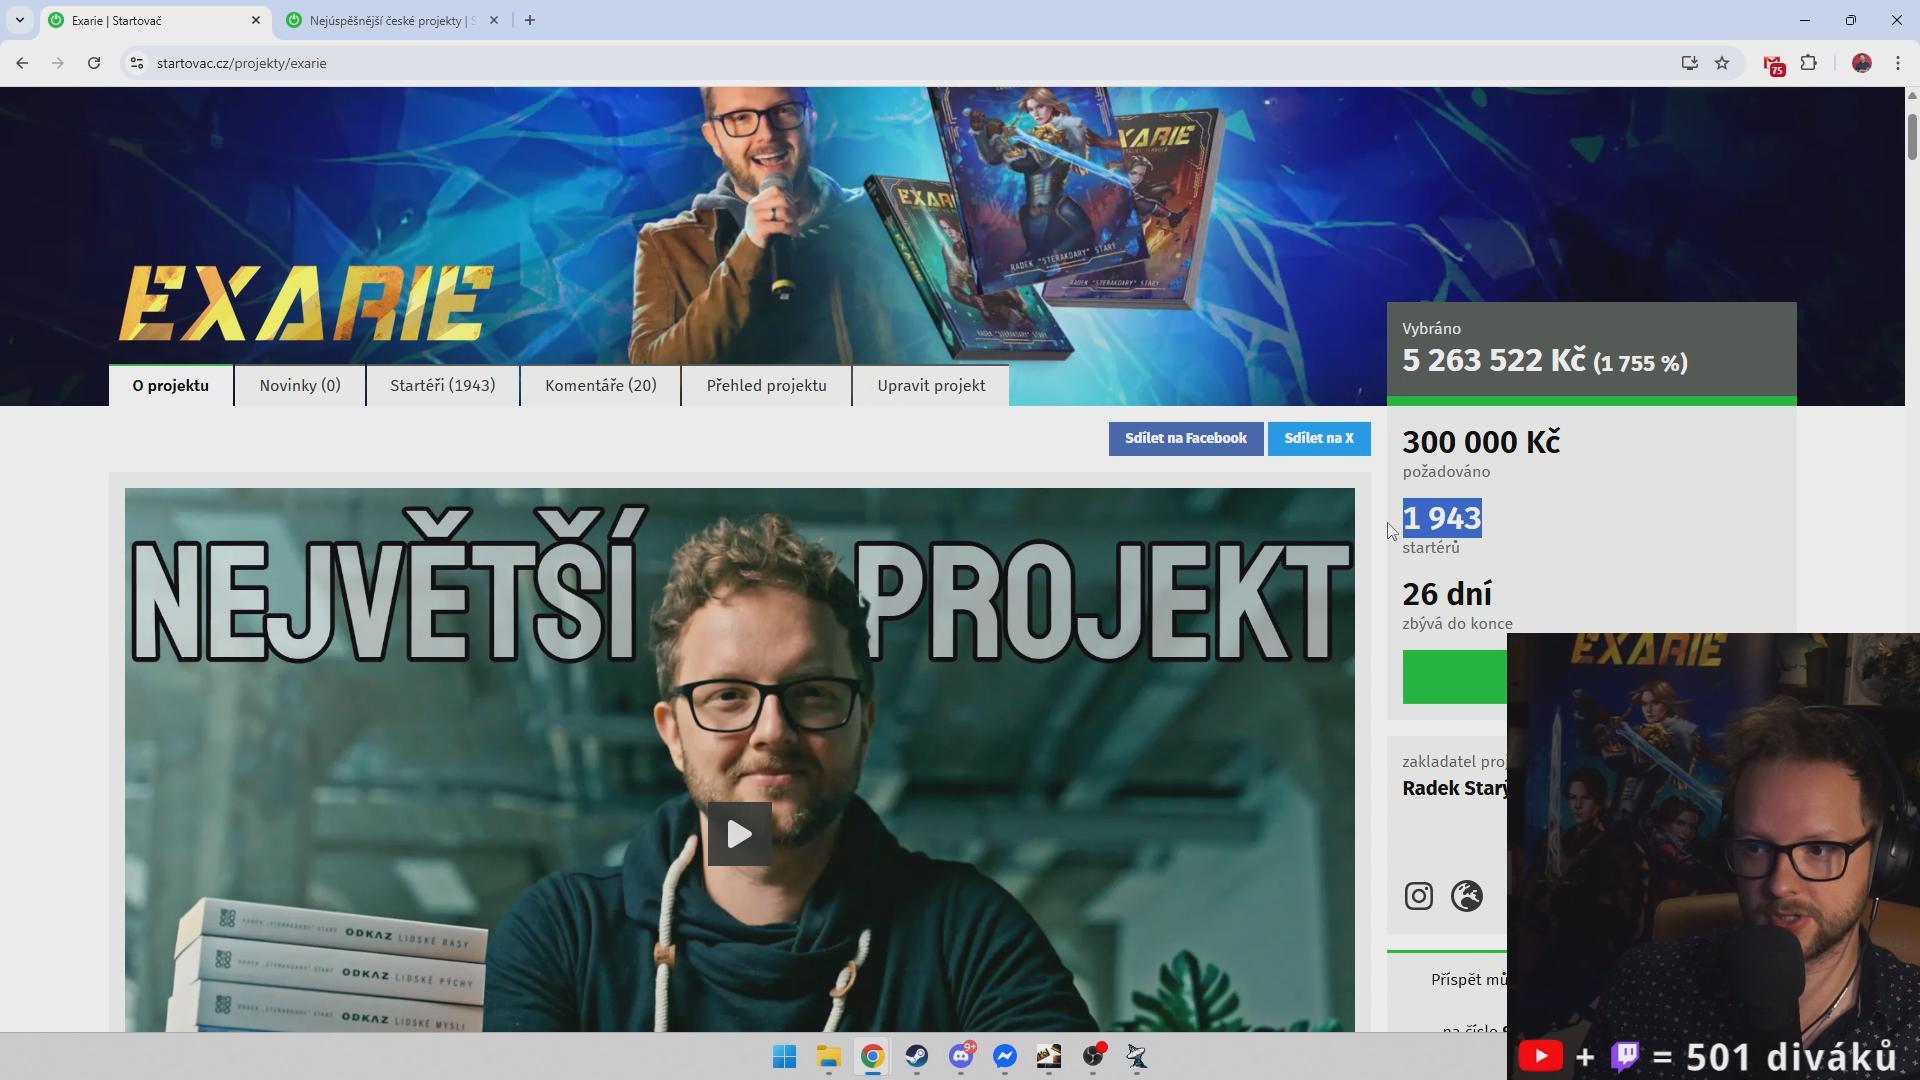Open the Chrome profile avatar menu
Image resolution: width=1920 pixels, height=1080 pixels.
1861,63
